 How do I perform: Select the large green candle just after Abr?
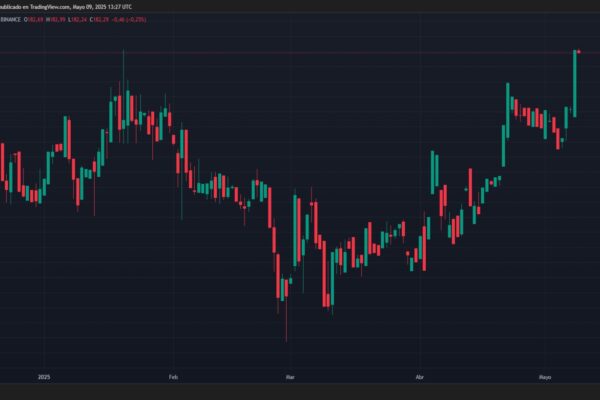click(433, 172)
